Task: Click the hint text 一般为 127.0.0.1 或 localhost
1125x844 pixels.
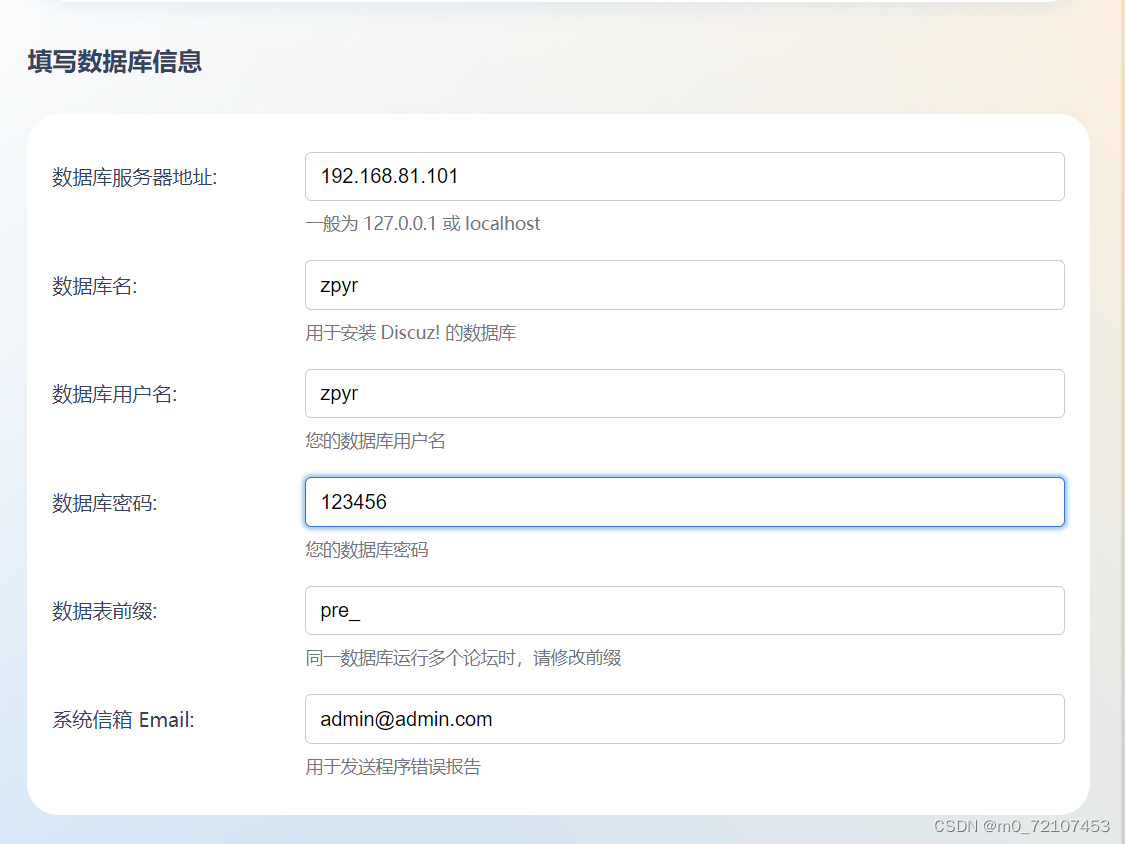Action: [x=423, y=224]
